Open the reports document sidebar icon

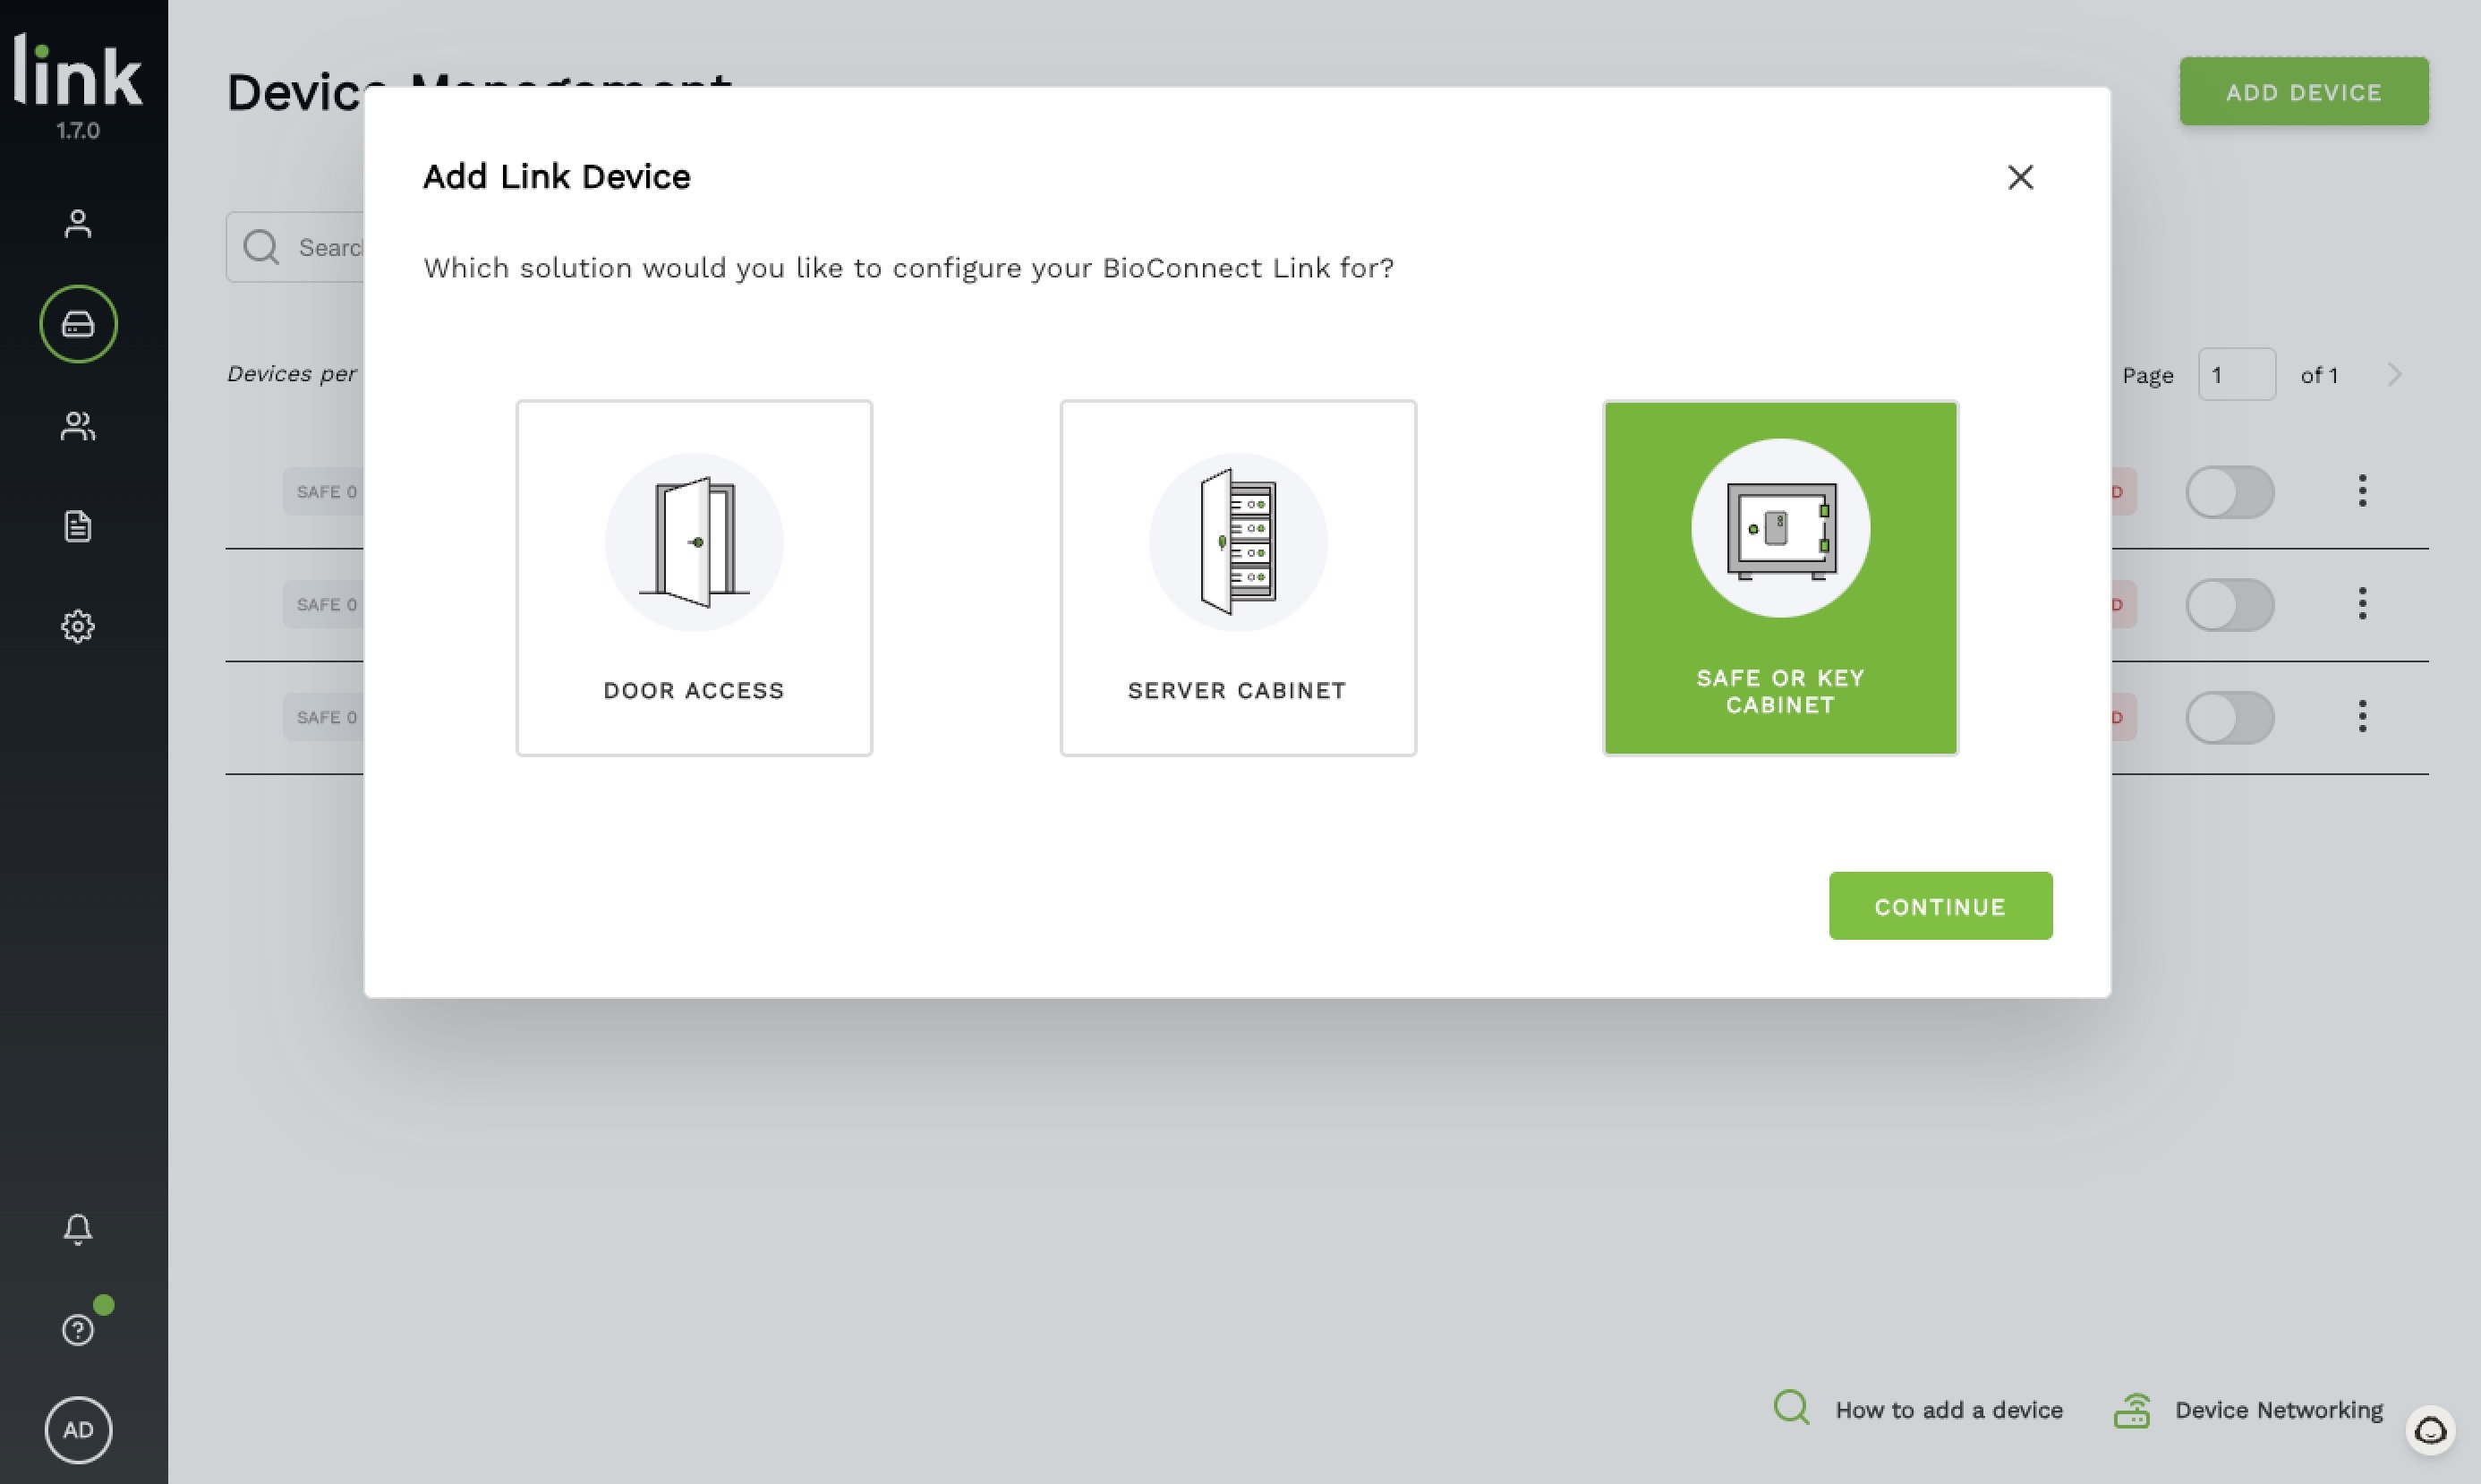pos(78,526)
